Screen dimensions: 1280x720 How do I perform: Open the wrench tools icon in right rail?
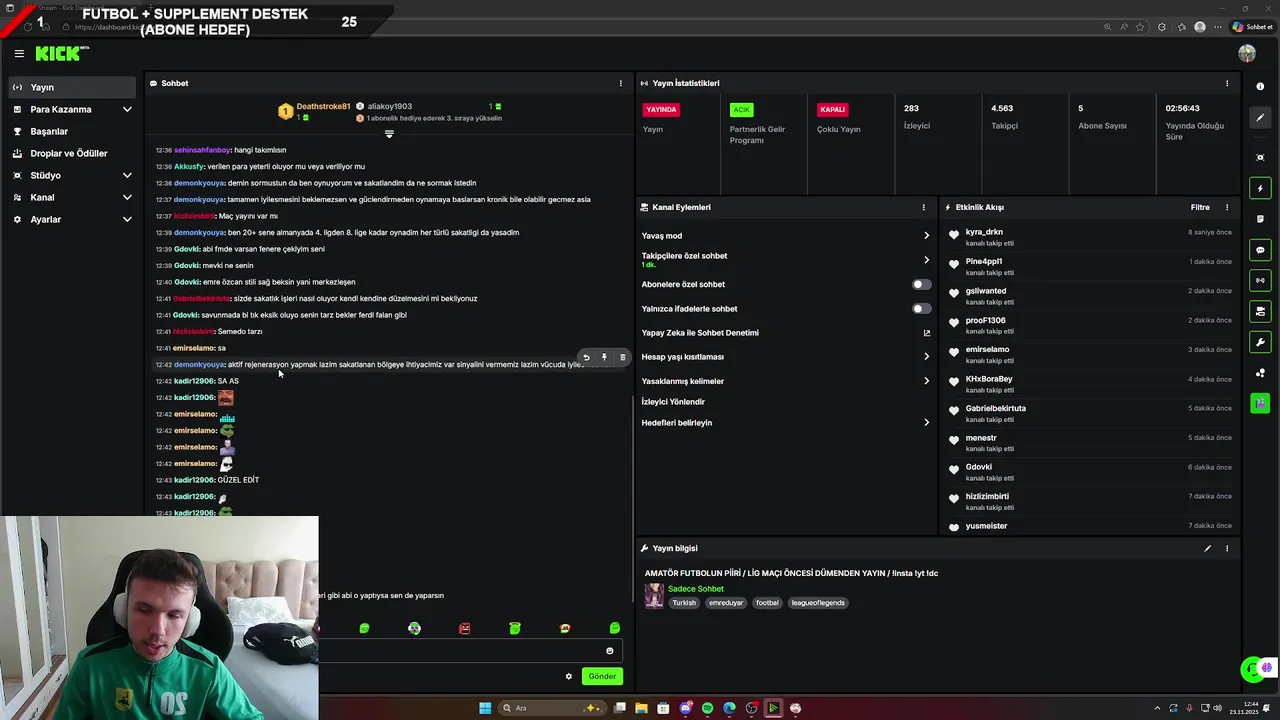pos(1260,342)
